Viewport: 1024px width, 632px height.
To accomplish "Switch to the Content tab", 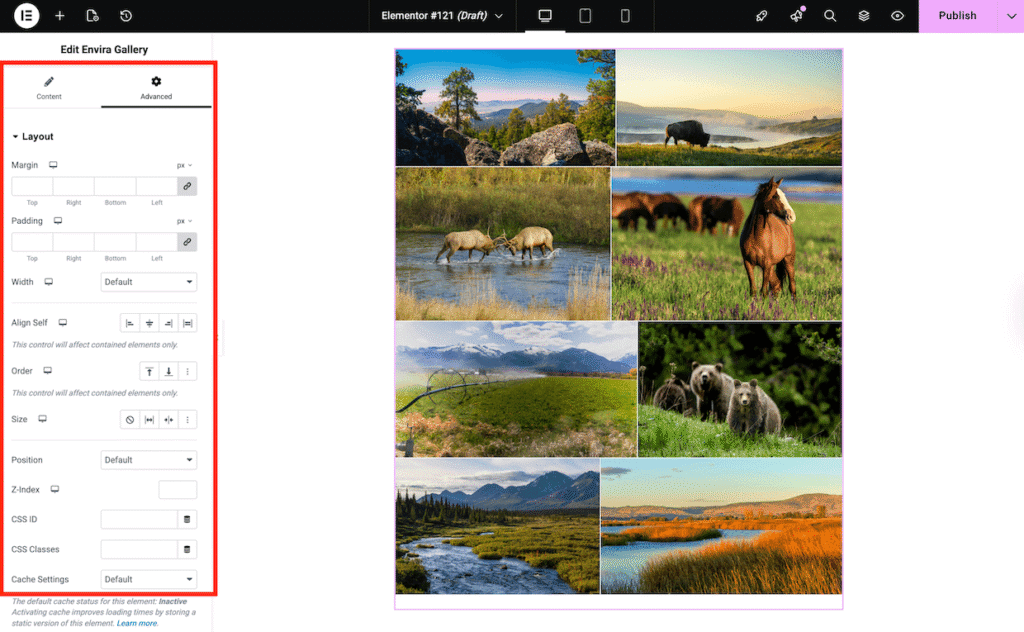I will click(x=49, y=88).
